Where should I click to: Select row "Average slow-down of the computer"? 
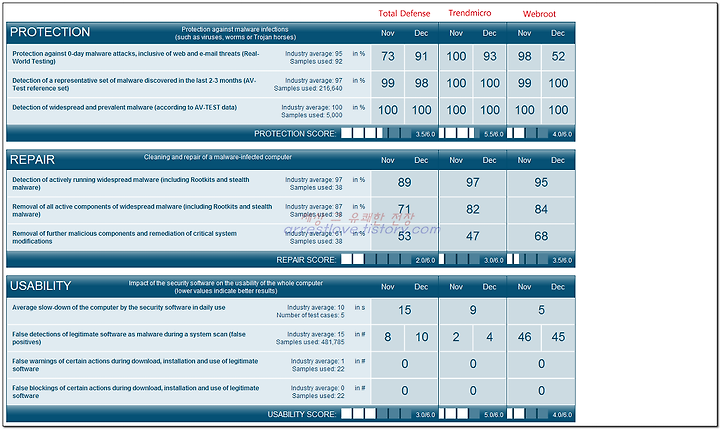click(291, 311)
